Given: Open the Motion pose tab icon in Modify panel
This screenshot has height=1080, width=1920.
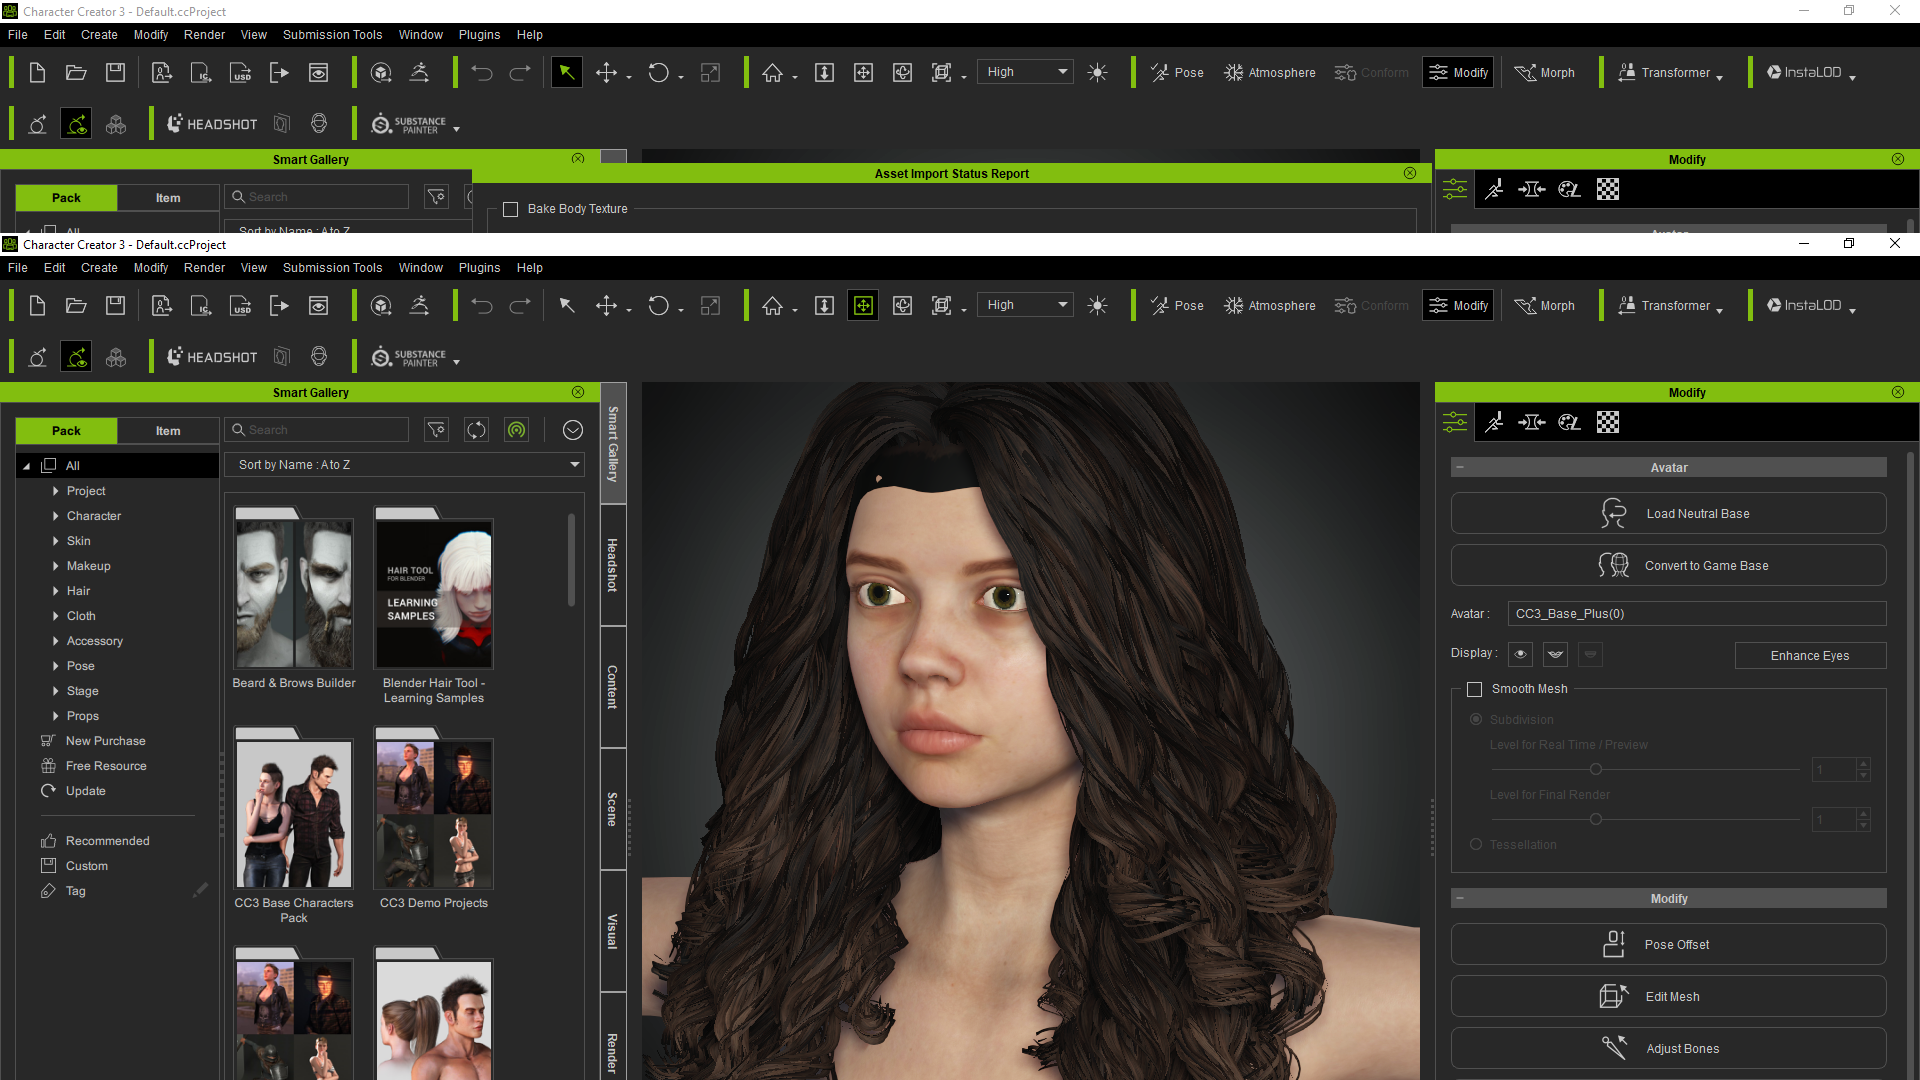Looking at the screenshot, I should (1494, 422).
